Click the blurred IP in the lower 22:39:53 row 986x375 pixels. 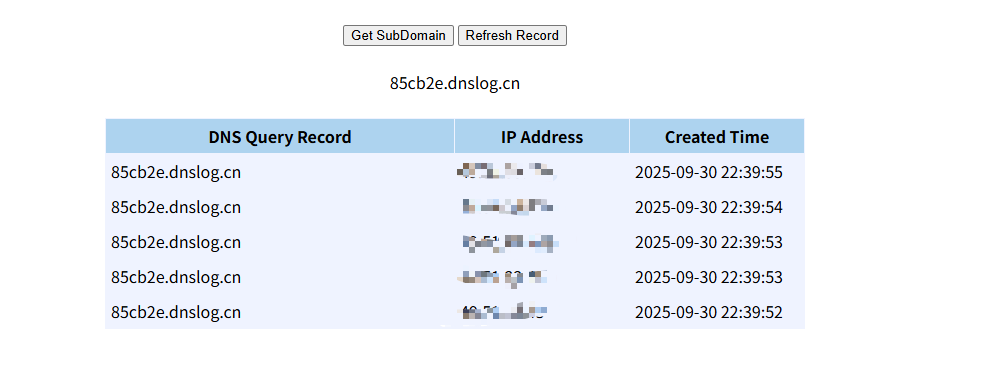coord(504,277)
